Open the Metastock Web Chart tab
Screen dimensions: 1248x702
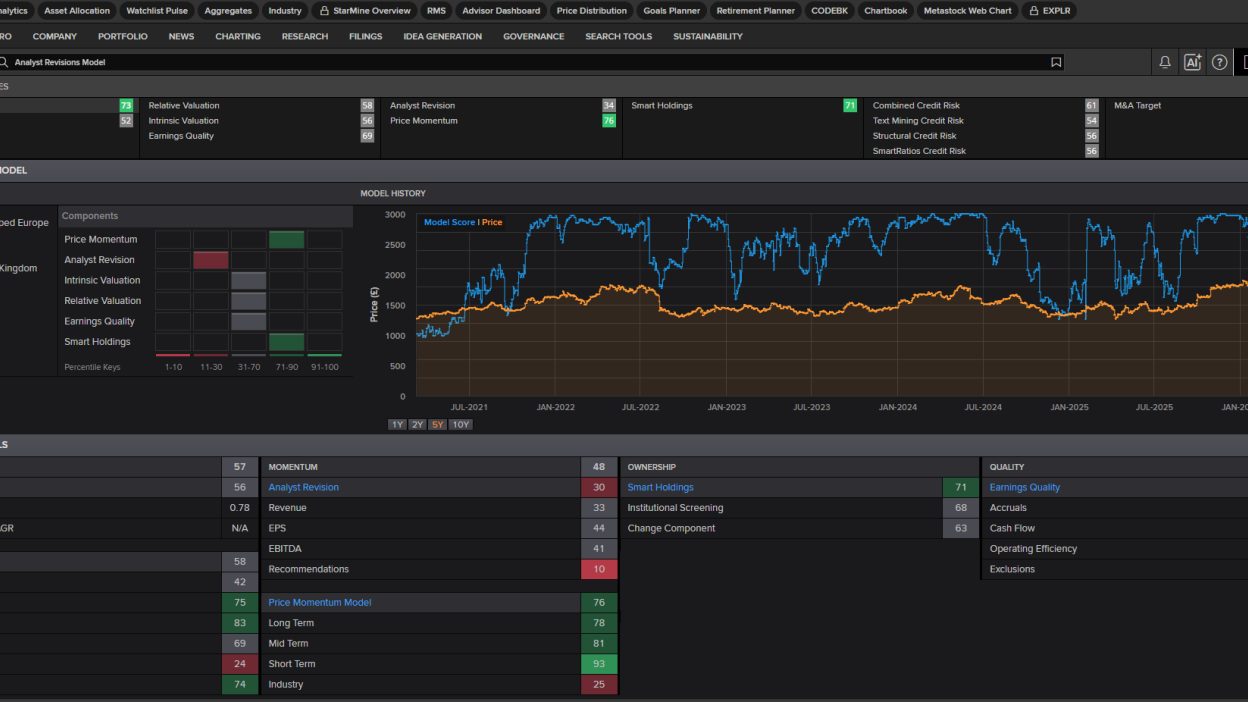click(967, 11)
